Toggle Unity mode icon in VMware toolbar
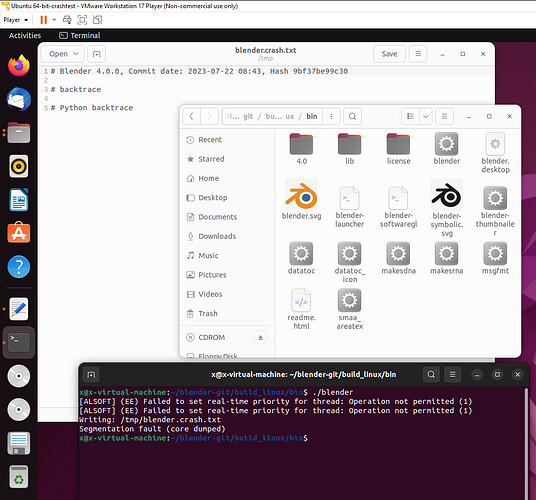This screenshot has height=500, width=536. click(x=97, y=20)
